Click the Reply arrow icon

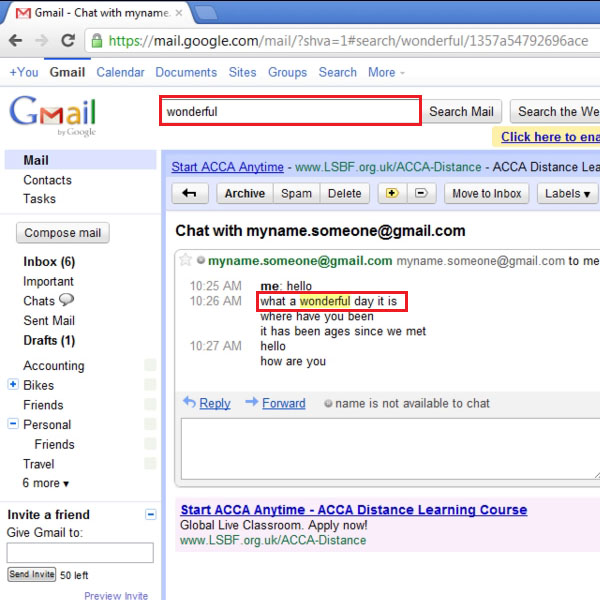tap(189, 403)
